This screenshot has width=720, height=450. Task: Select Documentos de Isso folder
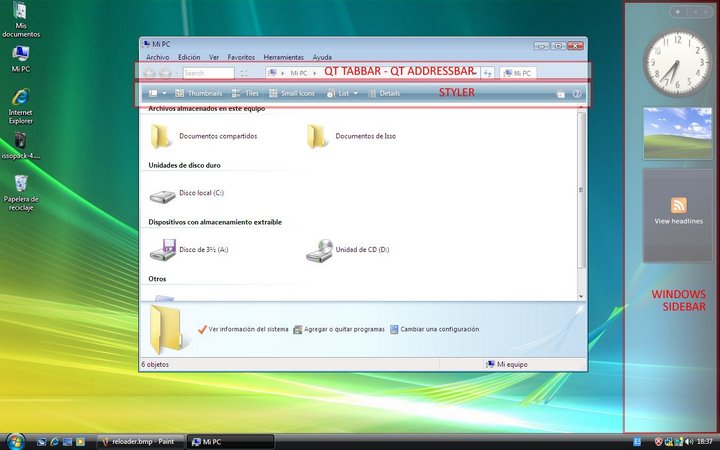pyautogui.click(x=351, y=136)
